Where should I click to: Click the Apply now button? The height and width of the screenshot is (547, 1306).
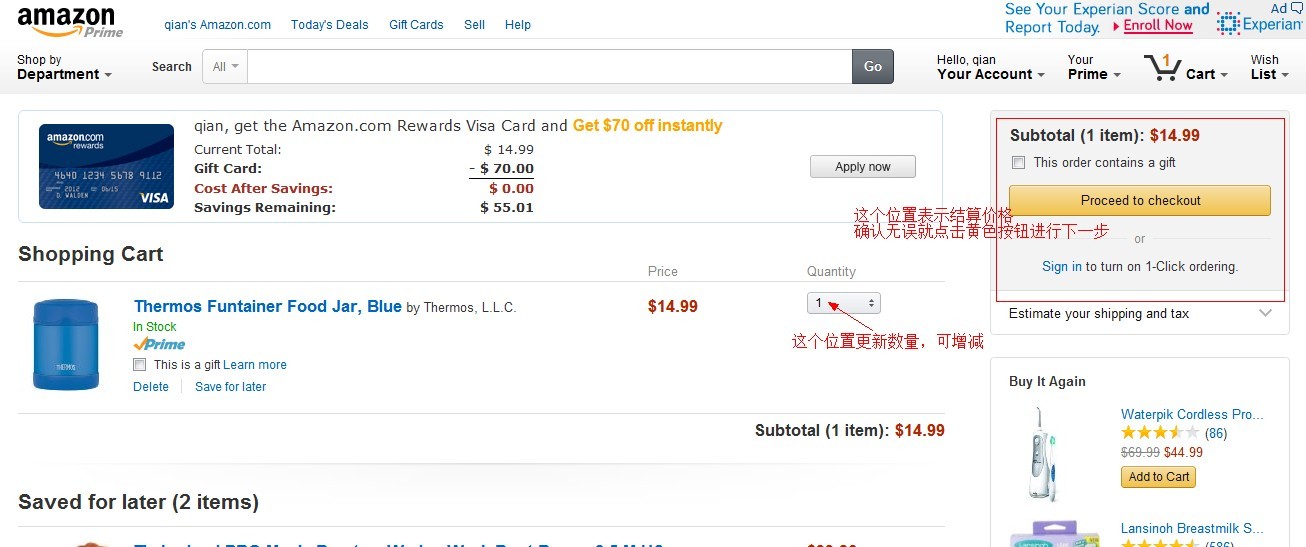click(x=862, y=167)
